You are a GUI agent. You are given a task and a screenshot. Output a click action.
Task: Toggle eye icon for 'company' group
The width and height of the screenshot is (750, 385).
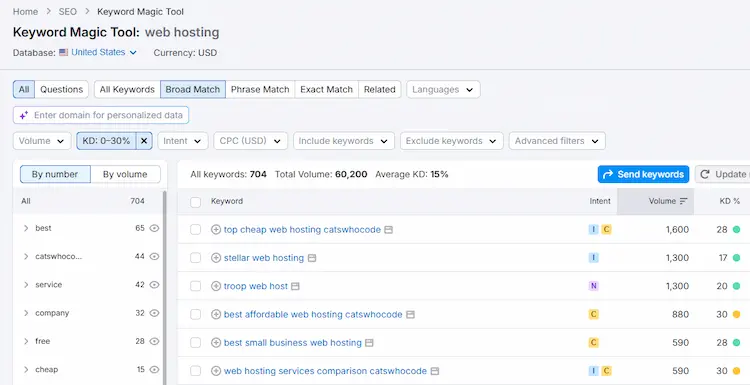(x=154, y=313)
